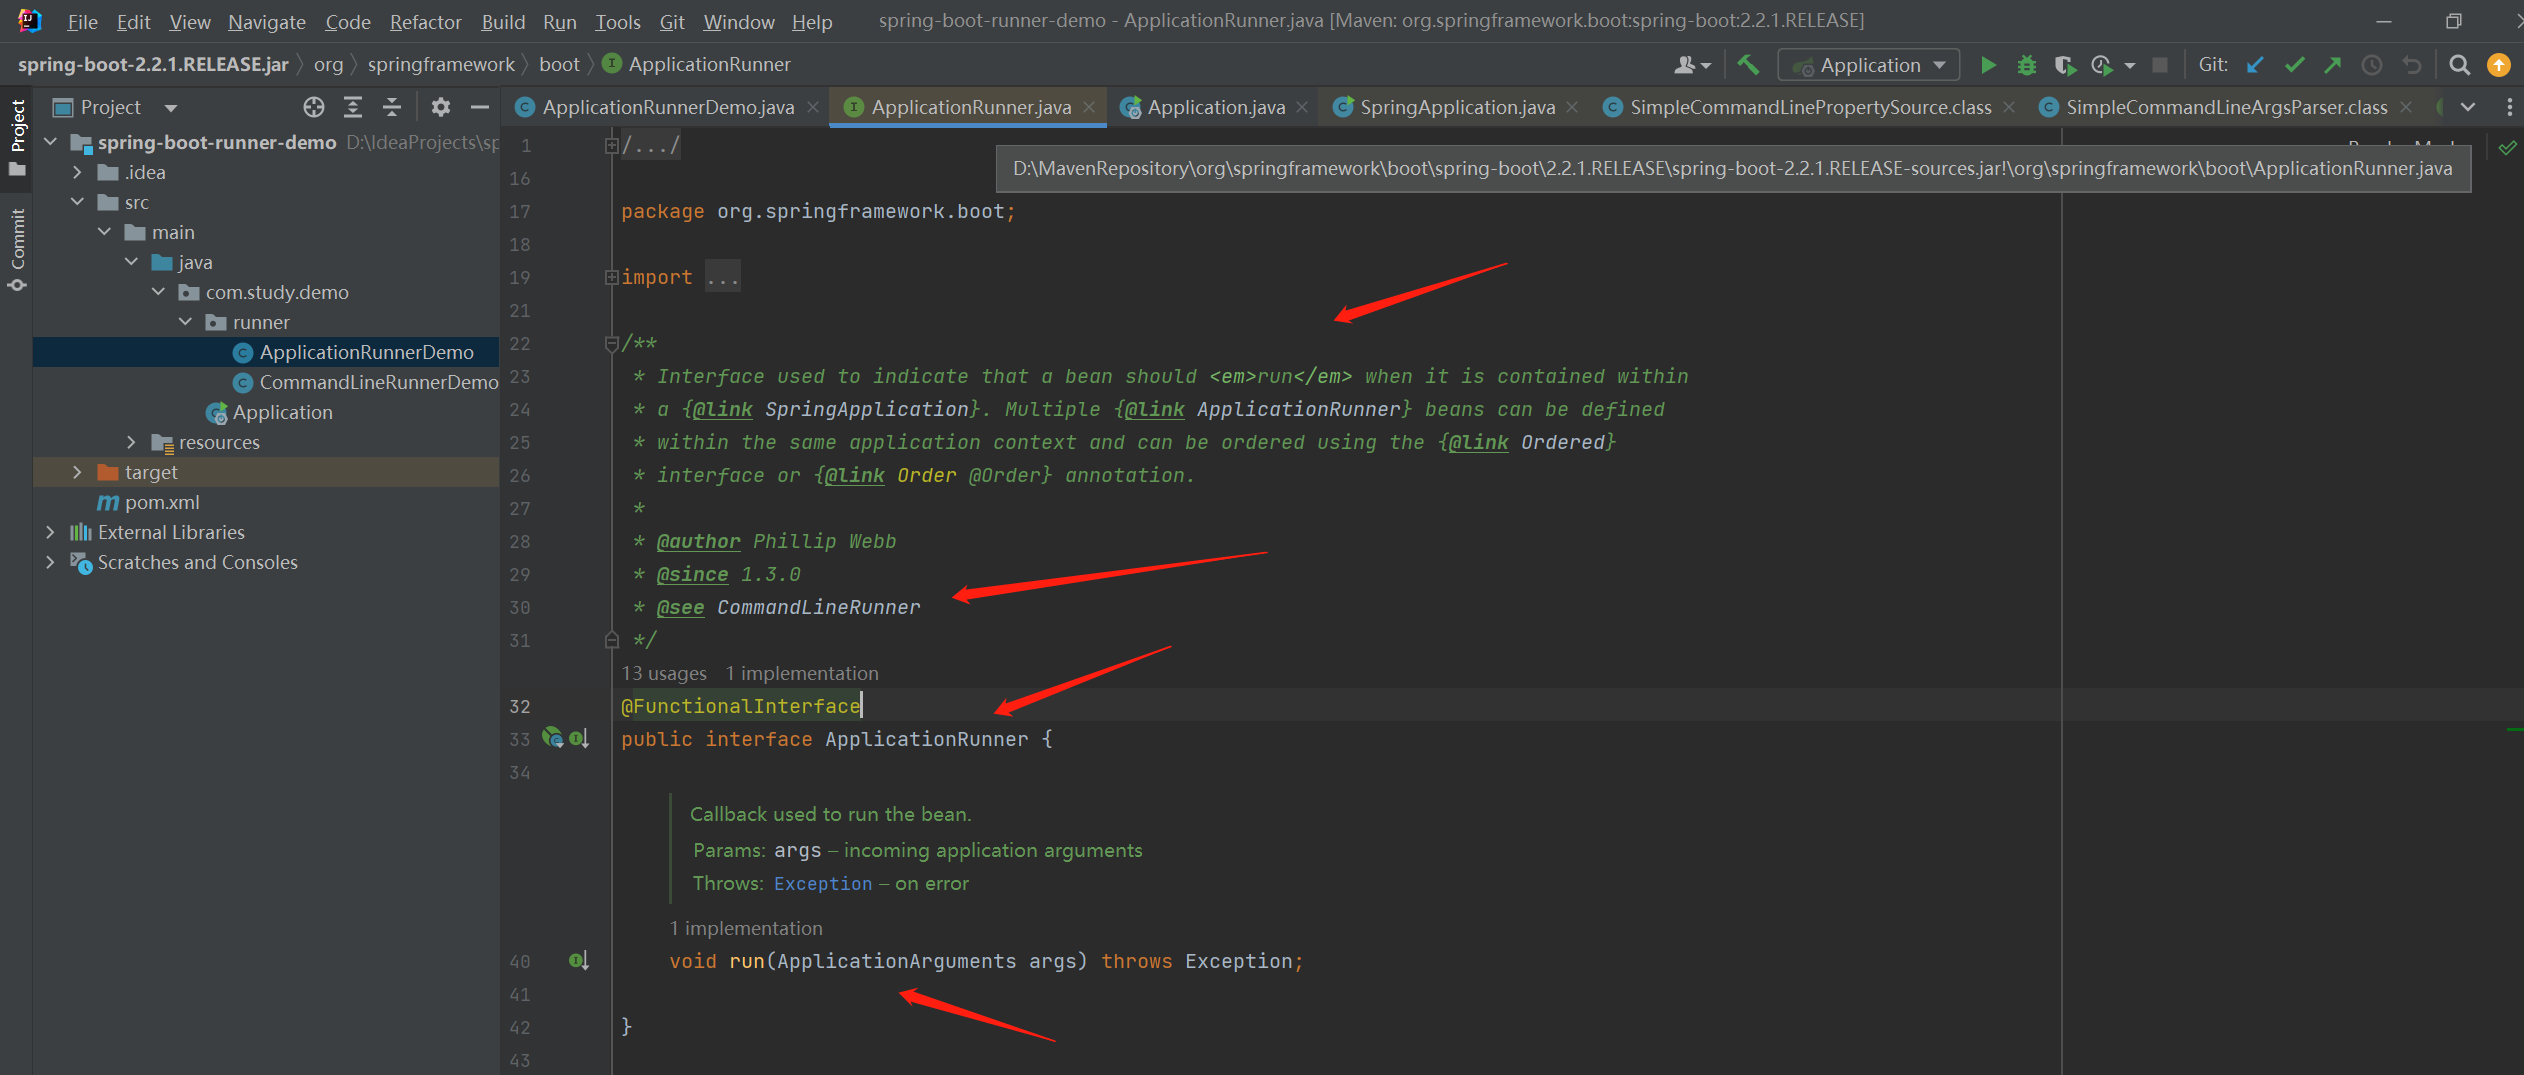Expand Scratches and Consoles
Viewport: 2524px width, 1075px height.
[50, 562]
